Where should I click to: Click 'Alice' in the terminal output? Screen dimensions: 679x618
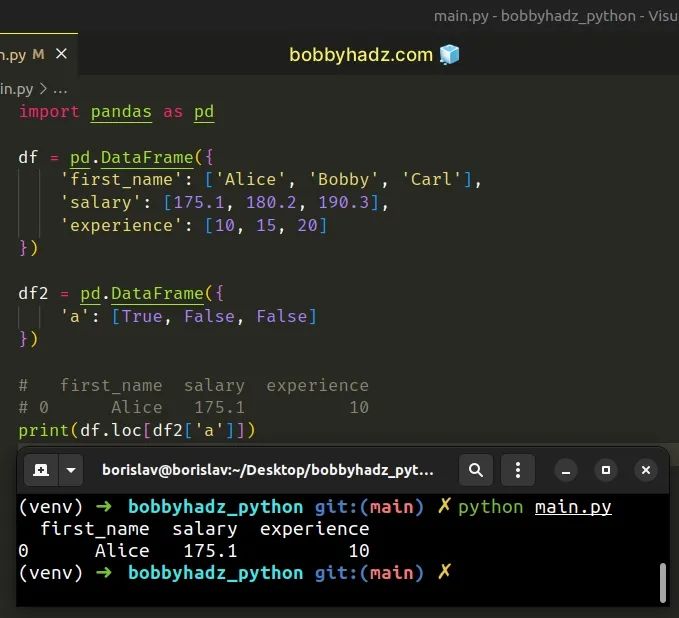[122, 551]
